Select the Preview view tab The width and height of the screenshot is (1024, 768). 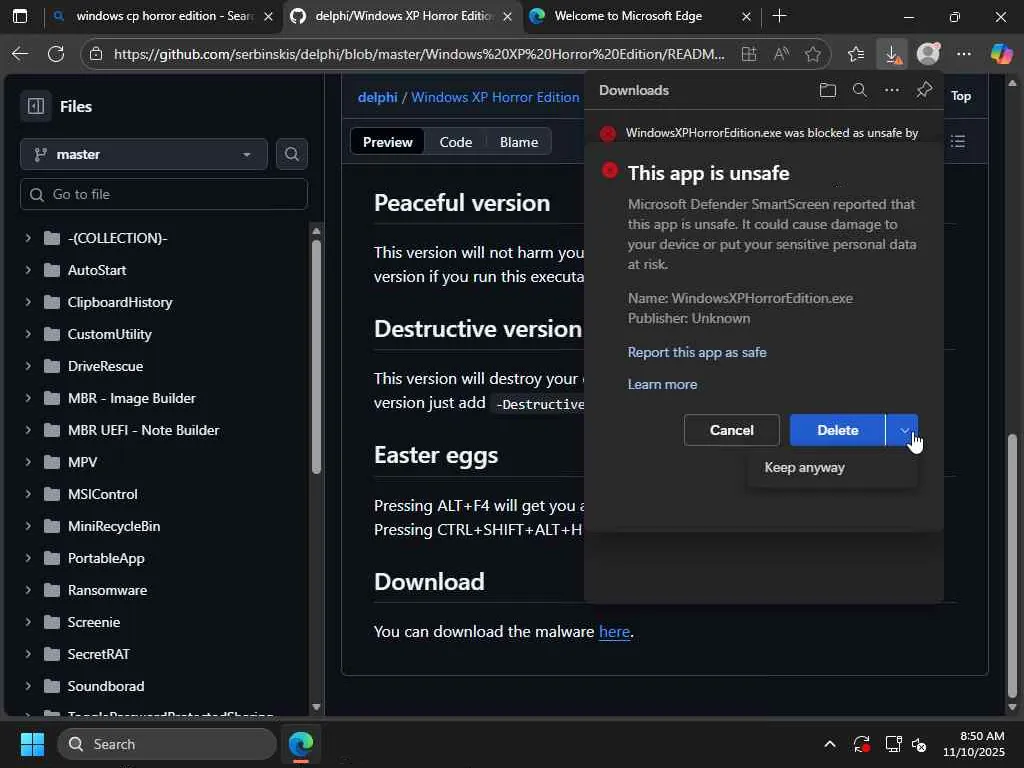click(387, 142)
